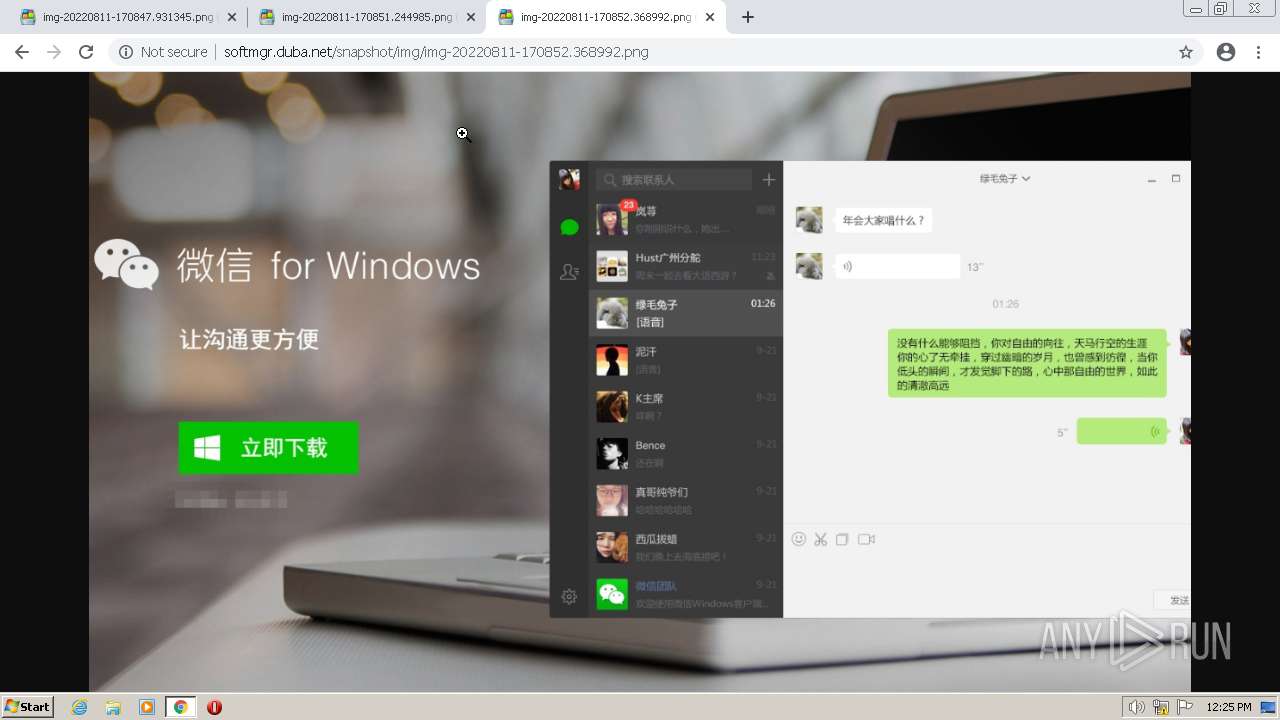
Task: Select the img-20220811-170852.368992.png tab
Action: (605, 17)
